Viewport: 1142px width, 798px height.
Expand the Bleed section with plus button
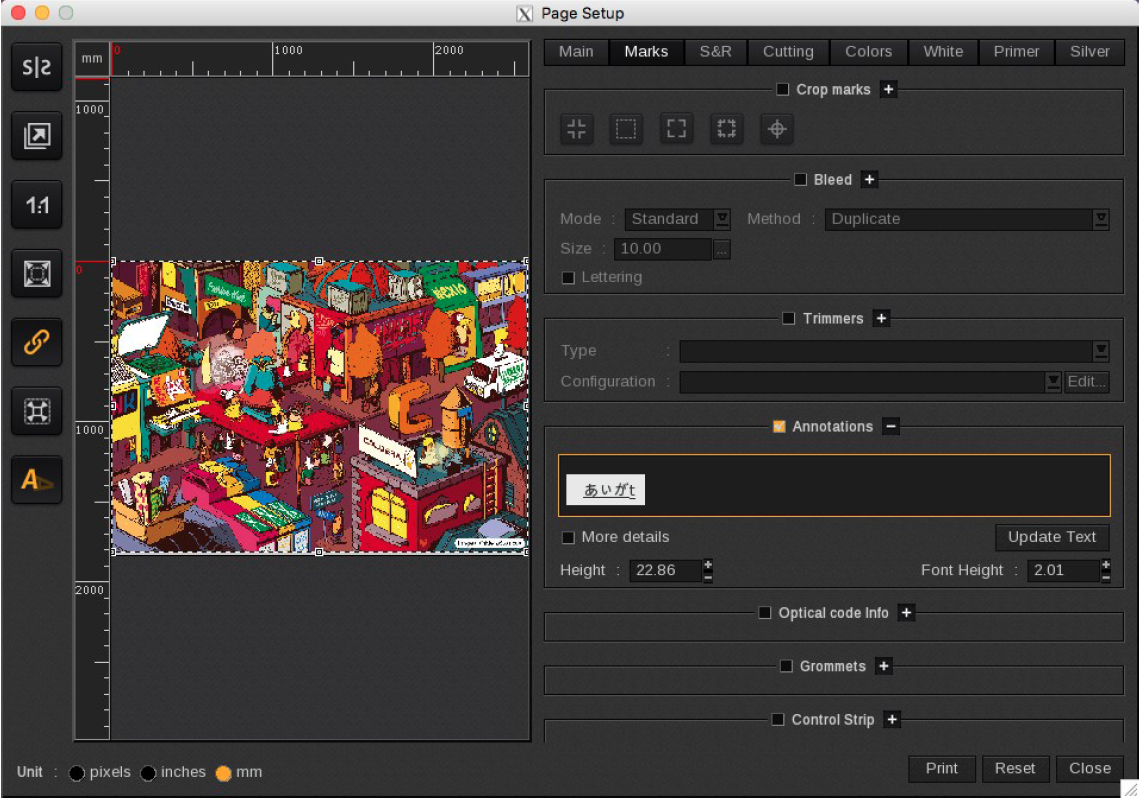point(869,180)
